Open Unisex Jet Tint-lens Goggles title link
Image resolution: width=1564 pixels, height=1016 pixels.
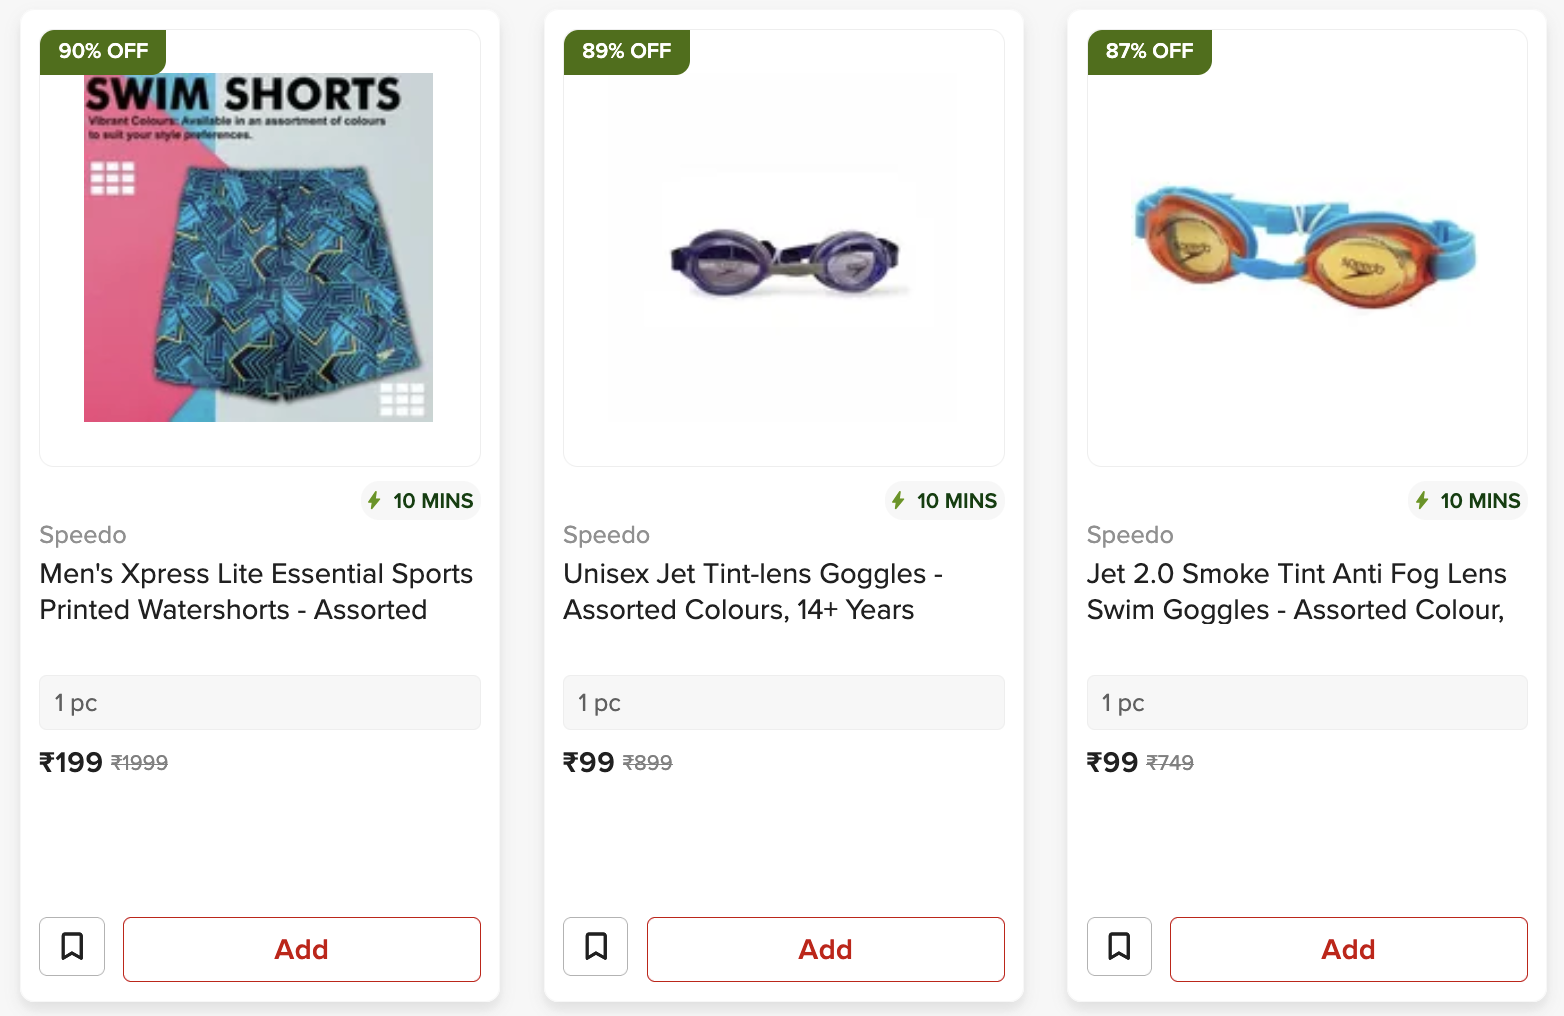pos(753,591)
